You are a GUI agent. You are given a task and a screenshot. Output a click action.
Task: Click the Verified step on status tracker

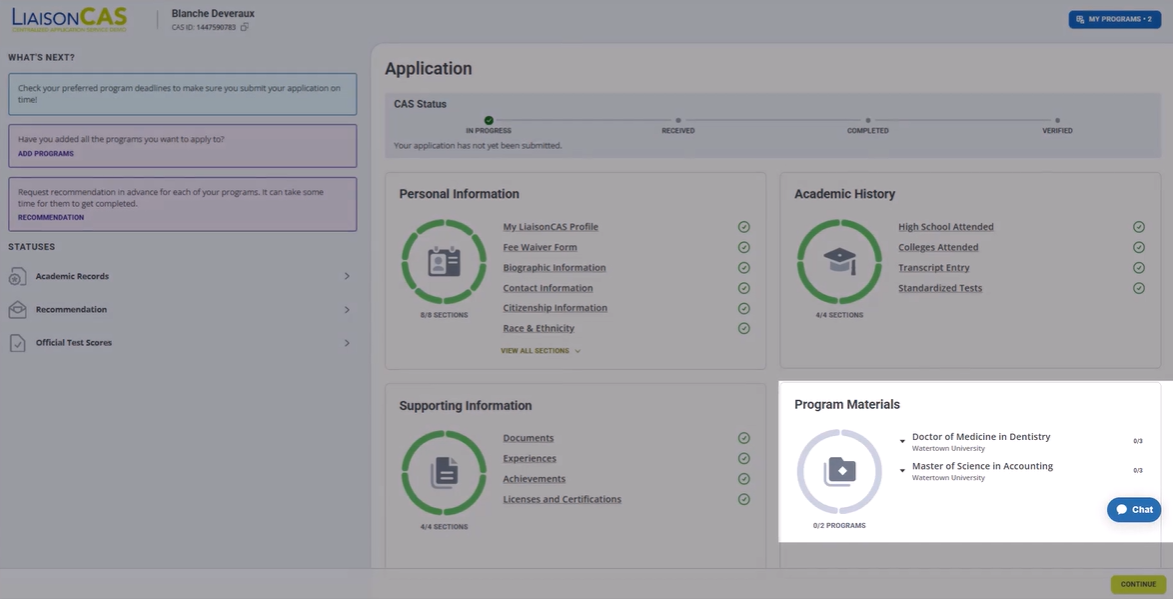point(1057,120)
